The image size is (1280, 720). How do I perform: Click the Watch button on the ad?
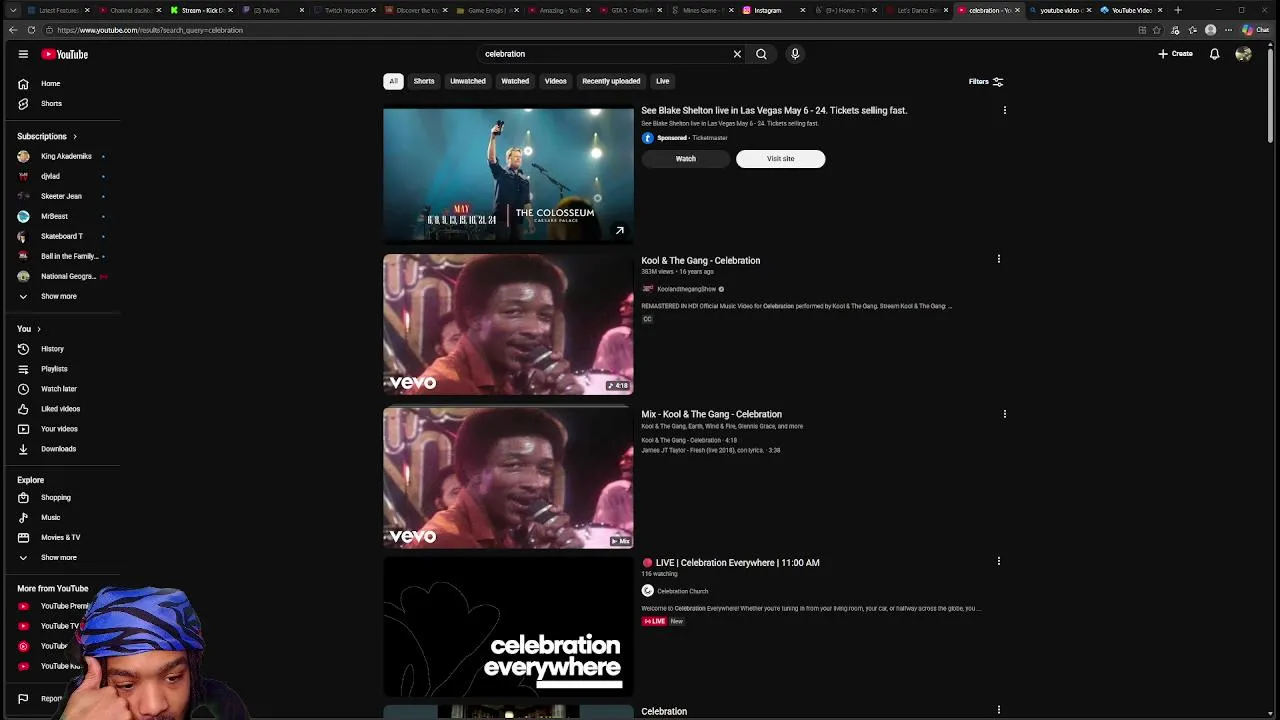click(685, 158)
